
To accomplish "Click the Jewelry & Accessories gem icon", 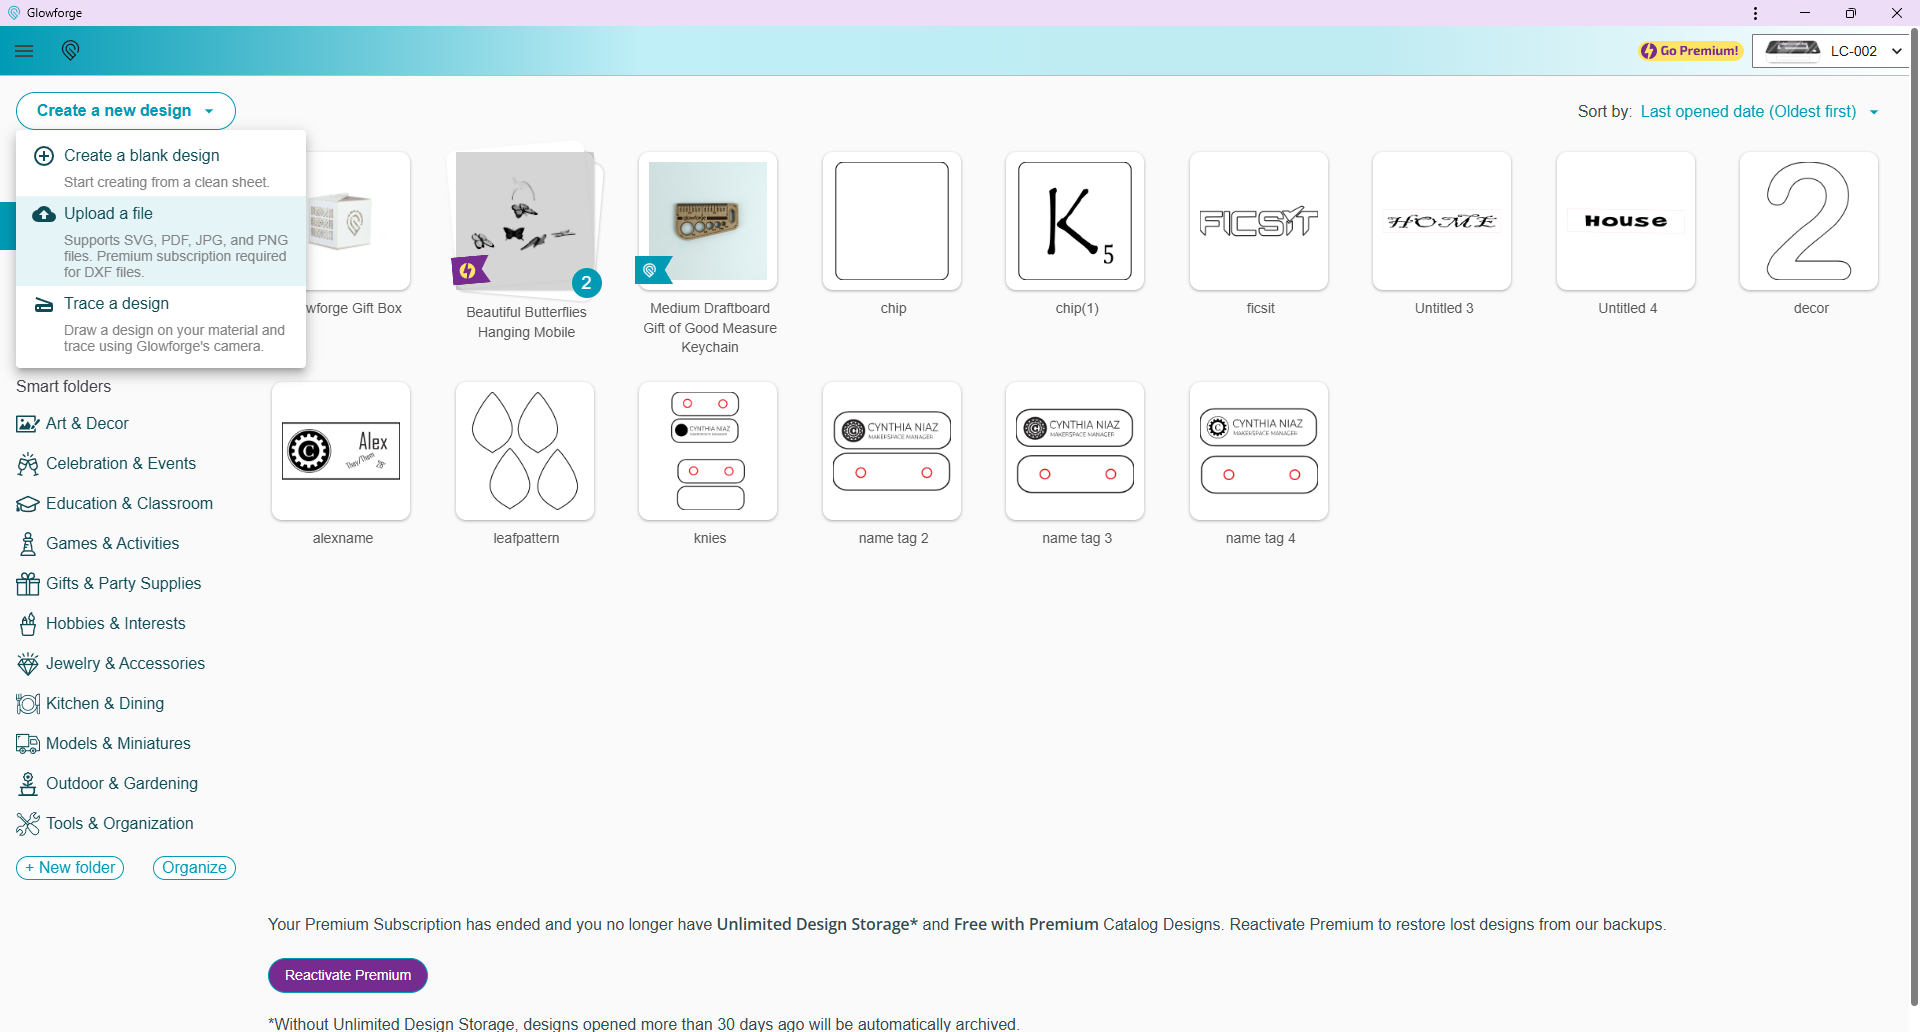I will [27, 664].
